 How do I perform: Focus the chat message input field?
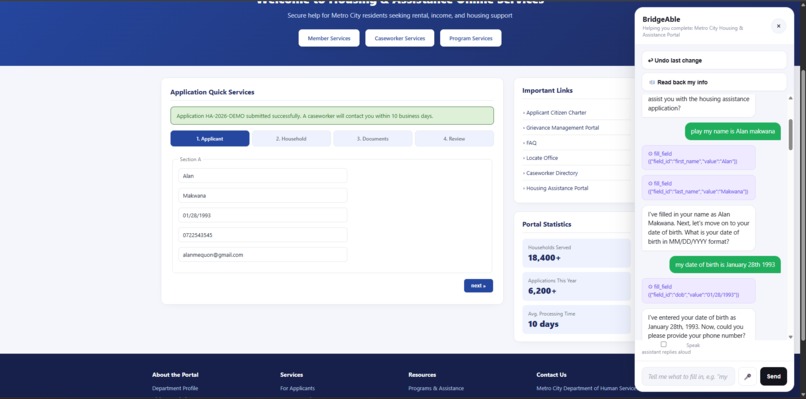[688, 376]
